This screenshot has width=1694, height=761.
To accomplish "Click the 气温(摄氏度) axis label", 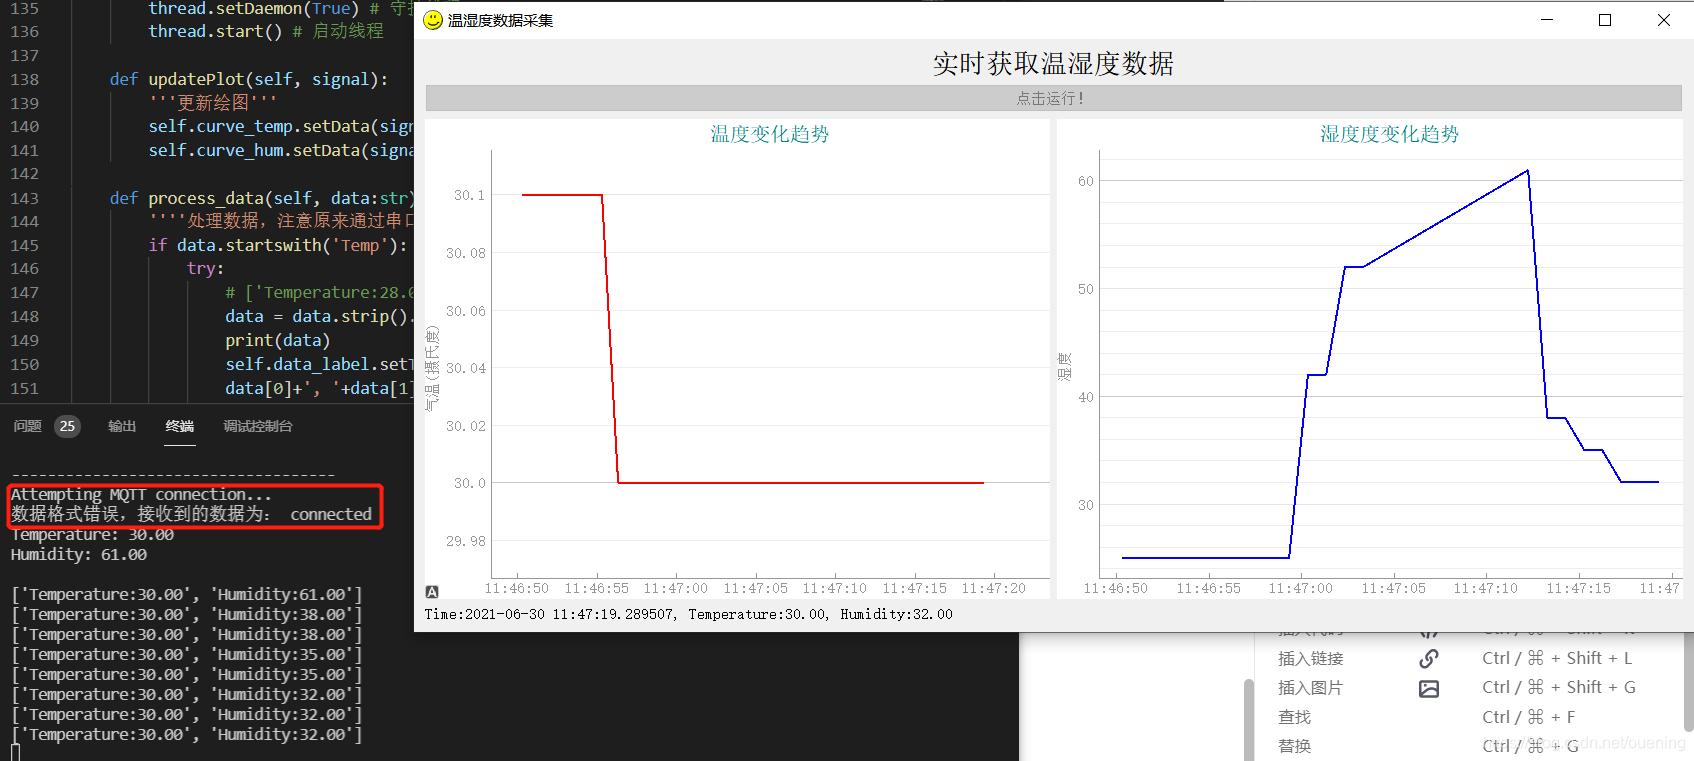I will click(x=432, y=368).
